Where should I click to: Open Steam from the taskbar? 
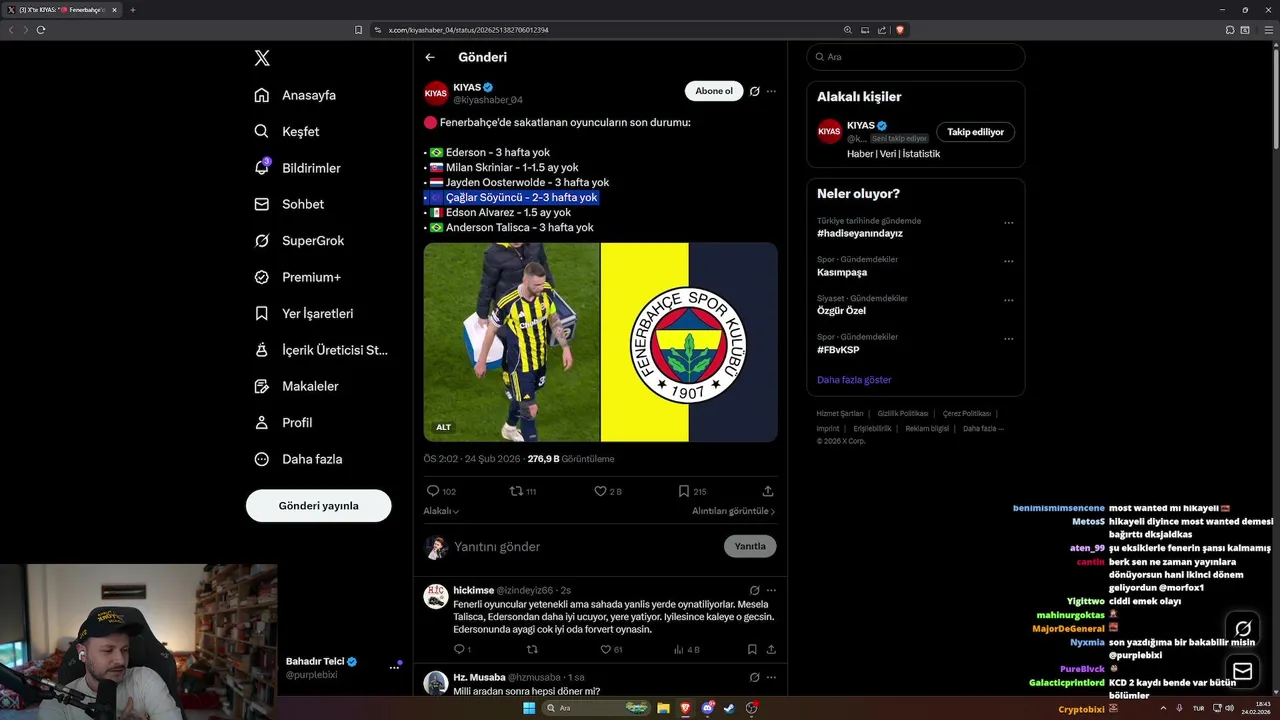[x=729, y=708]
